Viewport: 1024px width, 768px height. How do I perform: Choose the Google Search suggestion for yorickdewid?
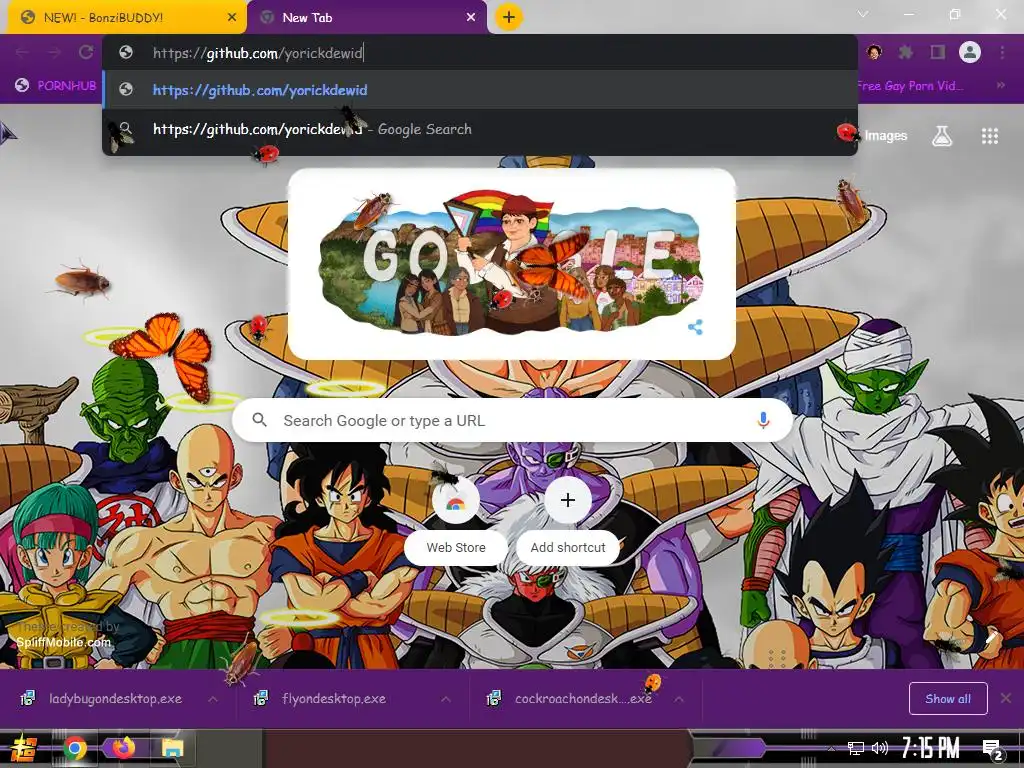[x=480, y=129]
